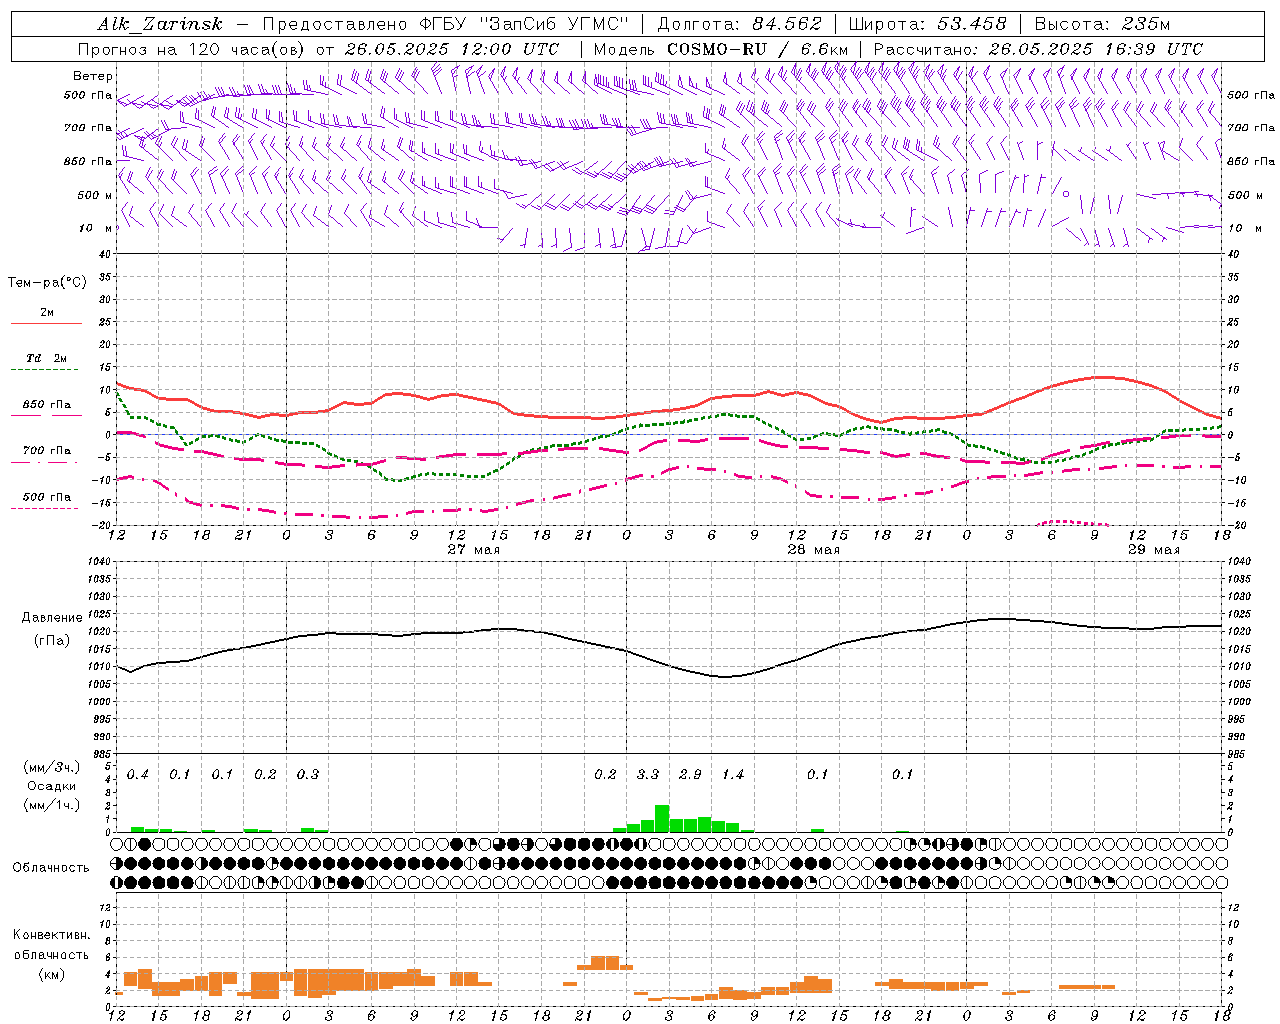
Task: Click the model name COSMO-RU / 6.6км
Action: 758,49
